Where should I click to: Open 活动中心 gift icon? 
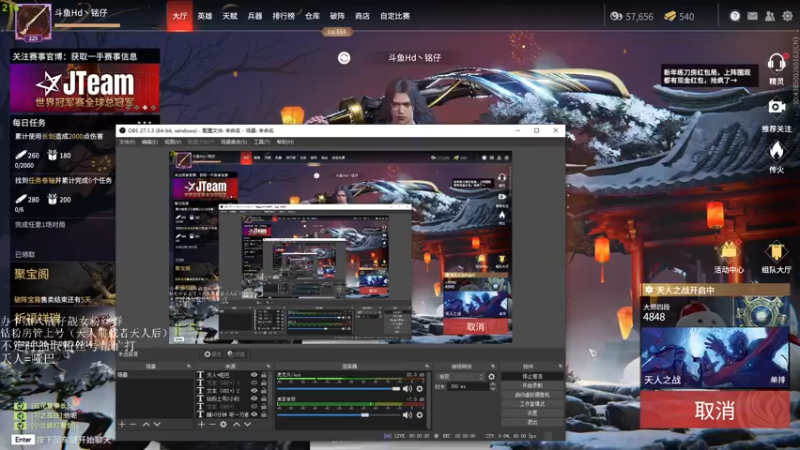coord(729,251)
